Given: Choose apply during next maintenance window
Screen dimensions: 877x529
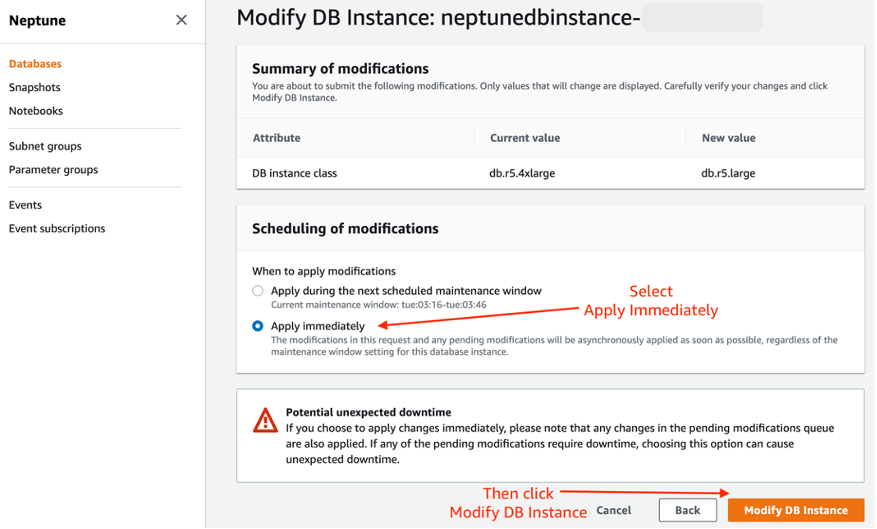Looking at the screenshot, I should click(x=258, y=291).
